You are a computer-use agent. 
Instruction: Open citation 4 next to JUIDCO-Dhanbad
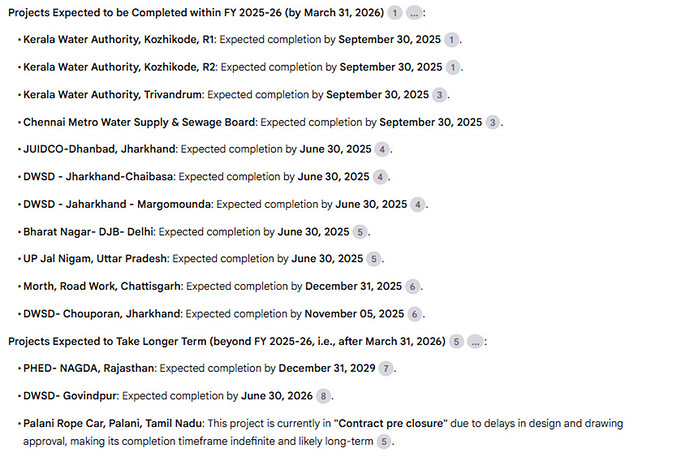click(x=382, y=150)
